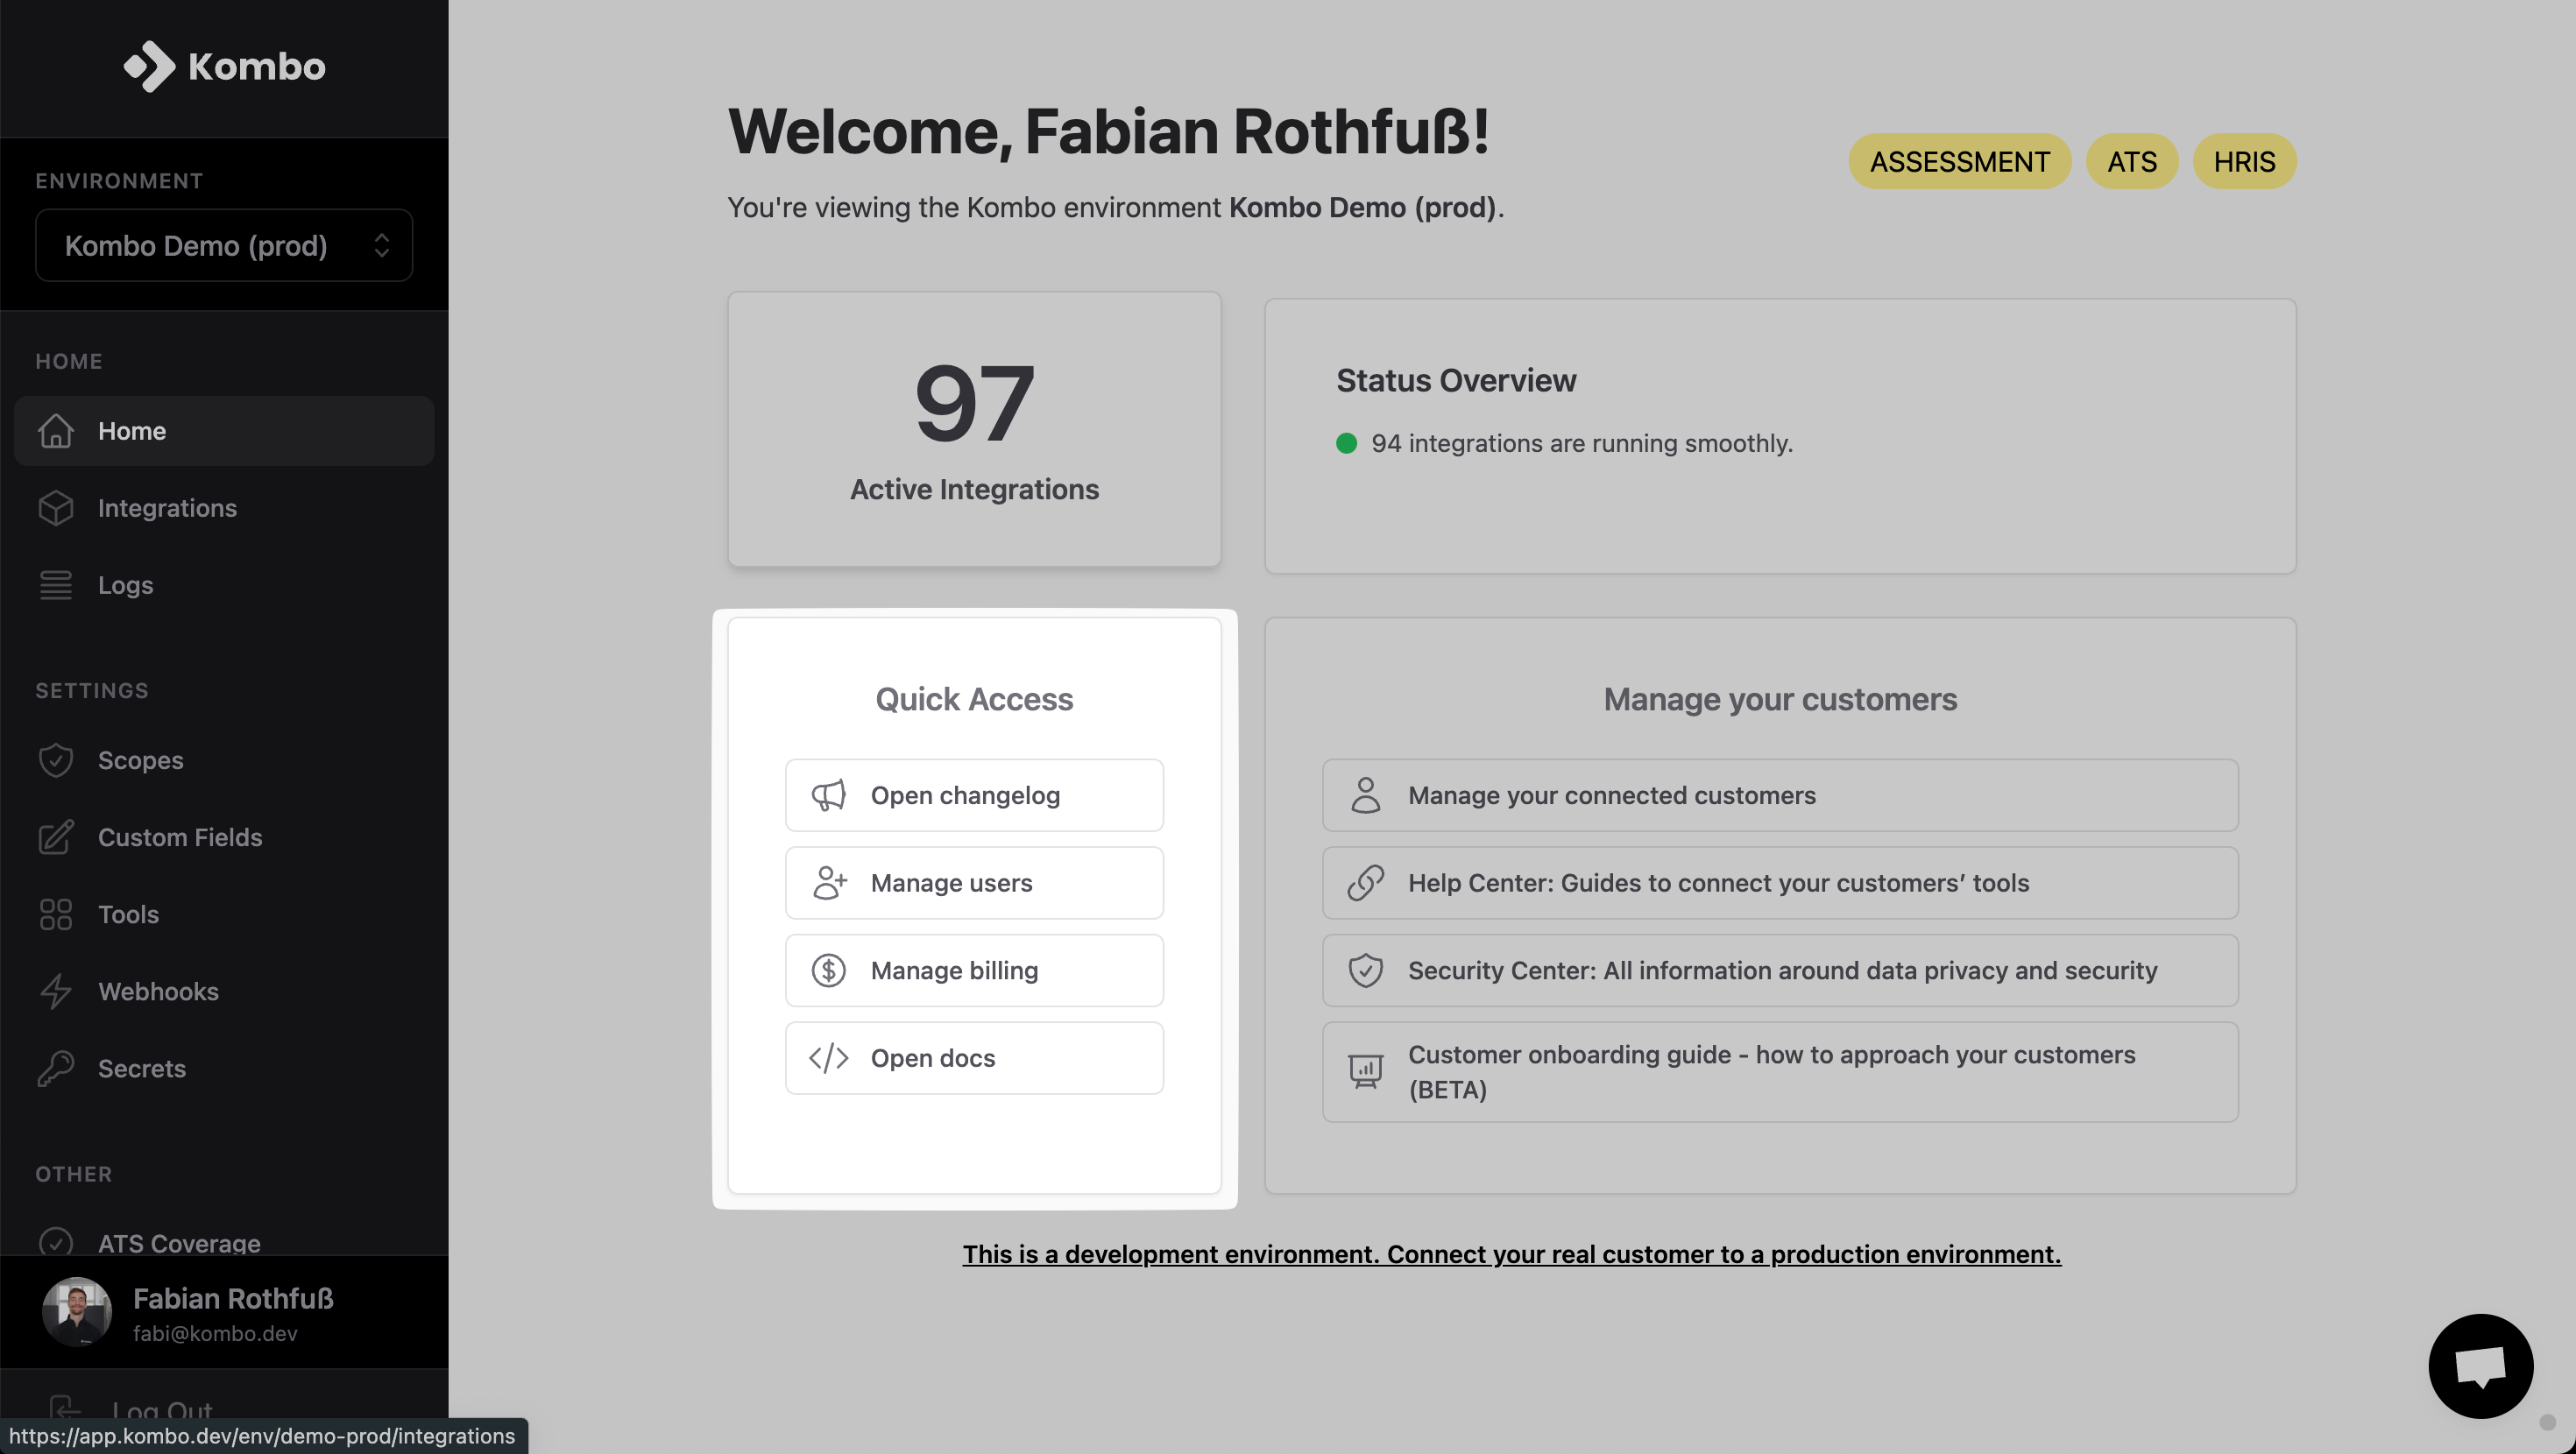Click the Custom Fields pencil icon

tap(56, 837)
